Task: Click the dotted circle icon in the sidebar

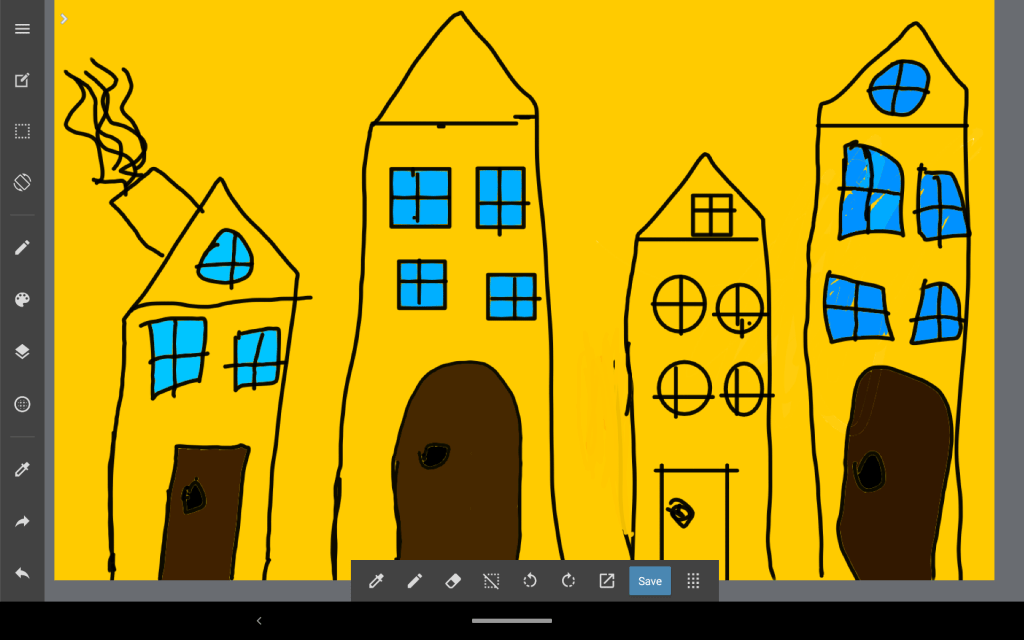Action: [22, 404]
